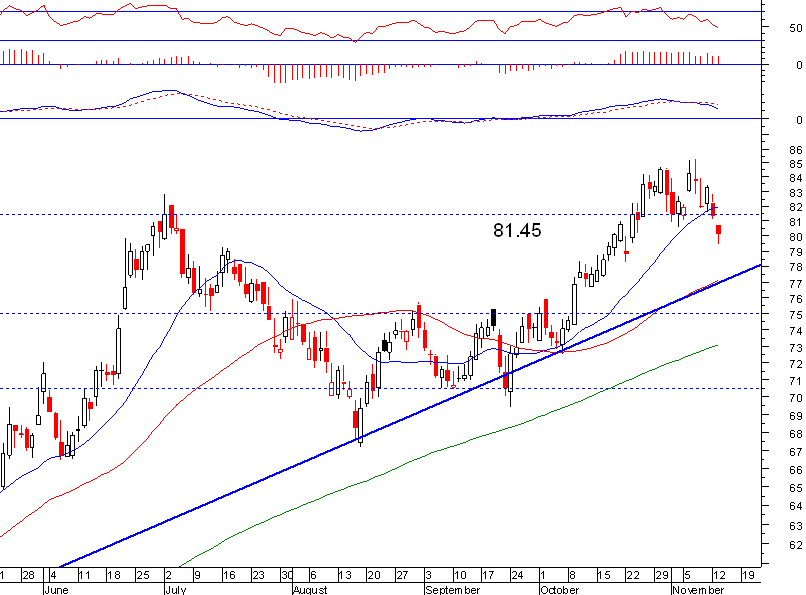Click the 82 price axis label

point(796,208)
